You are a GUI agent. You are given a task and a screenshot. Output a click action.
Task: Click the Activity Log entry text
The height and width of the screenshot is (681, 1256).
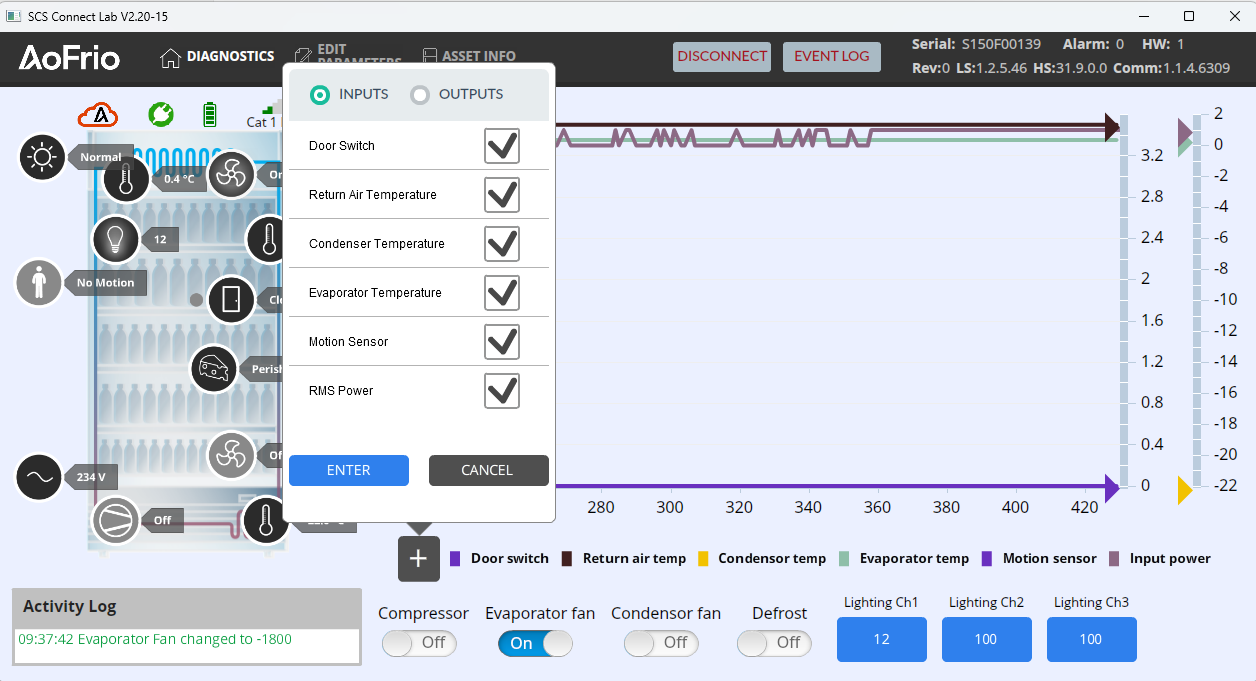[x=155, y=640]
